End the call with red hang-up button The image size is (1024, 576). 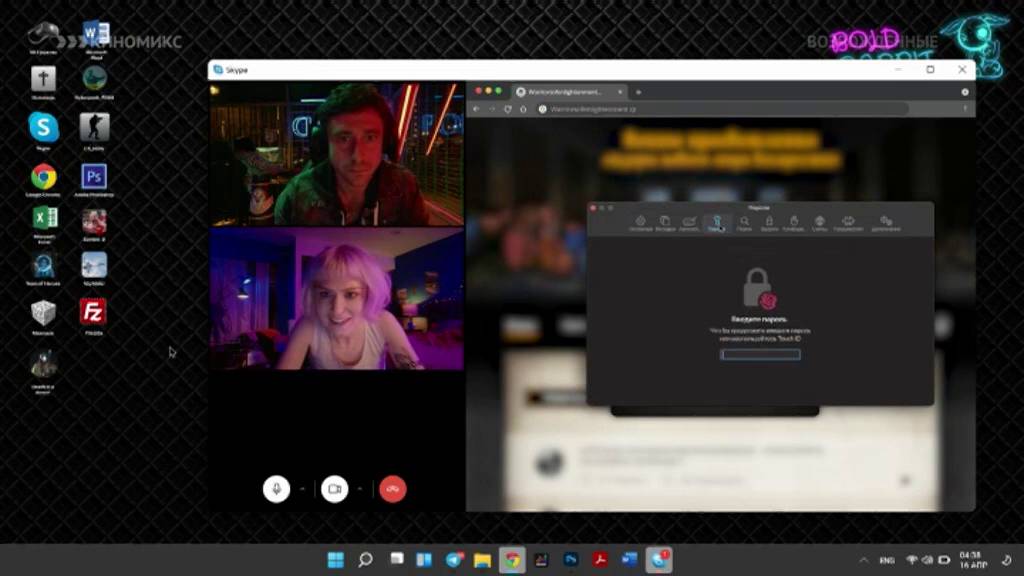pos(392,488)
